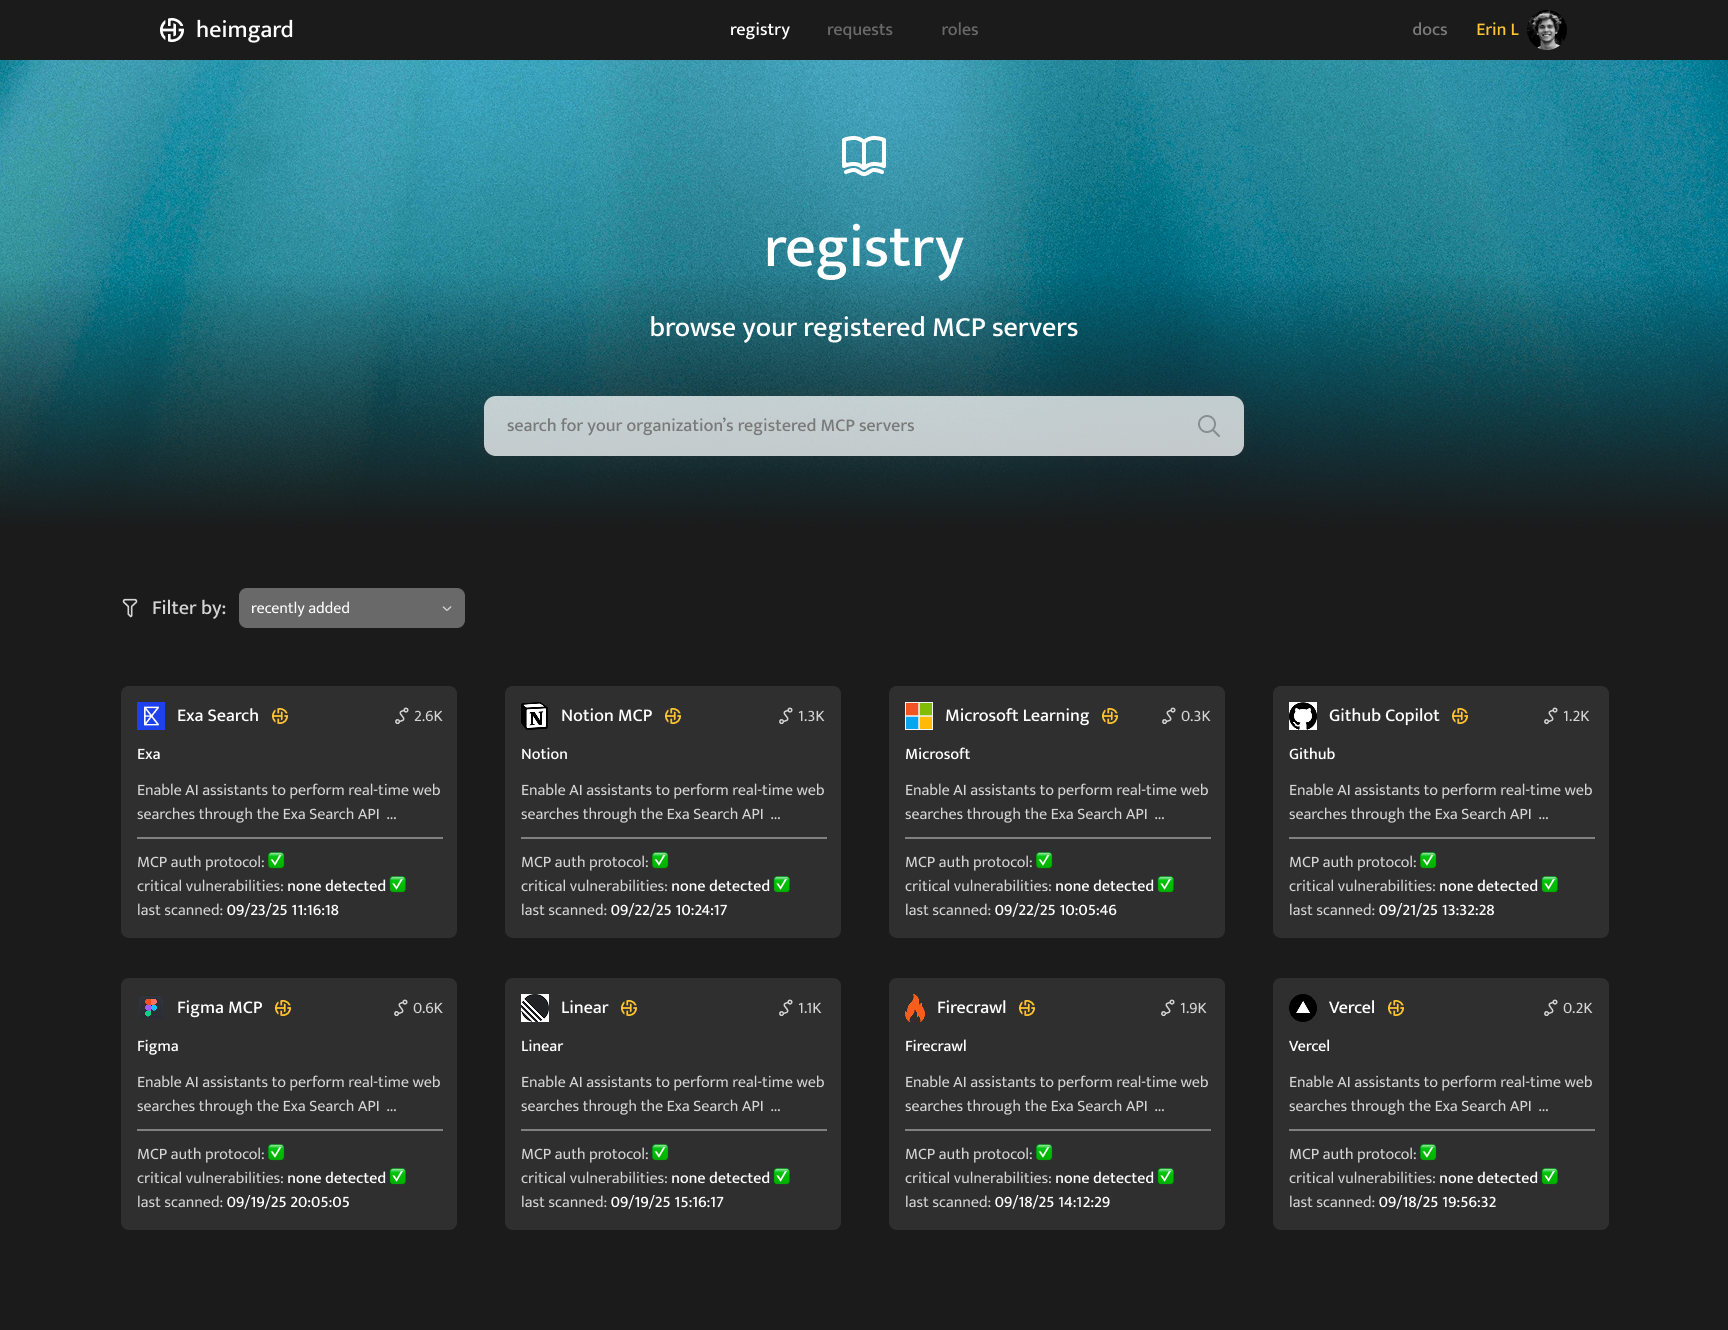Open the roles section

click(x=959, y=29)
